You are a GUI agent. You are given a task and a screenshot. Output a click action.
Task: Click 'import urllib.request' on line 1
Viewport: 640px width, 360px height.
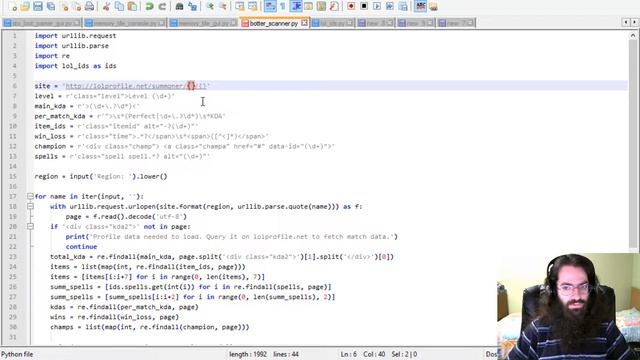(76, 36)
